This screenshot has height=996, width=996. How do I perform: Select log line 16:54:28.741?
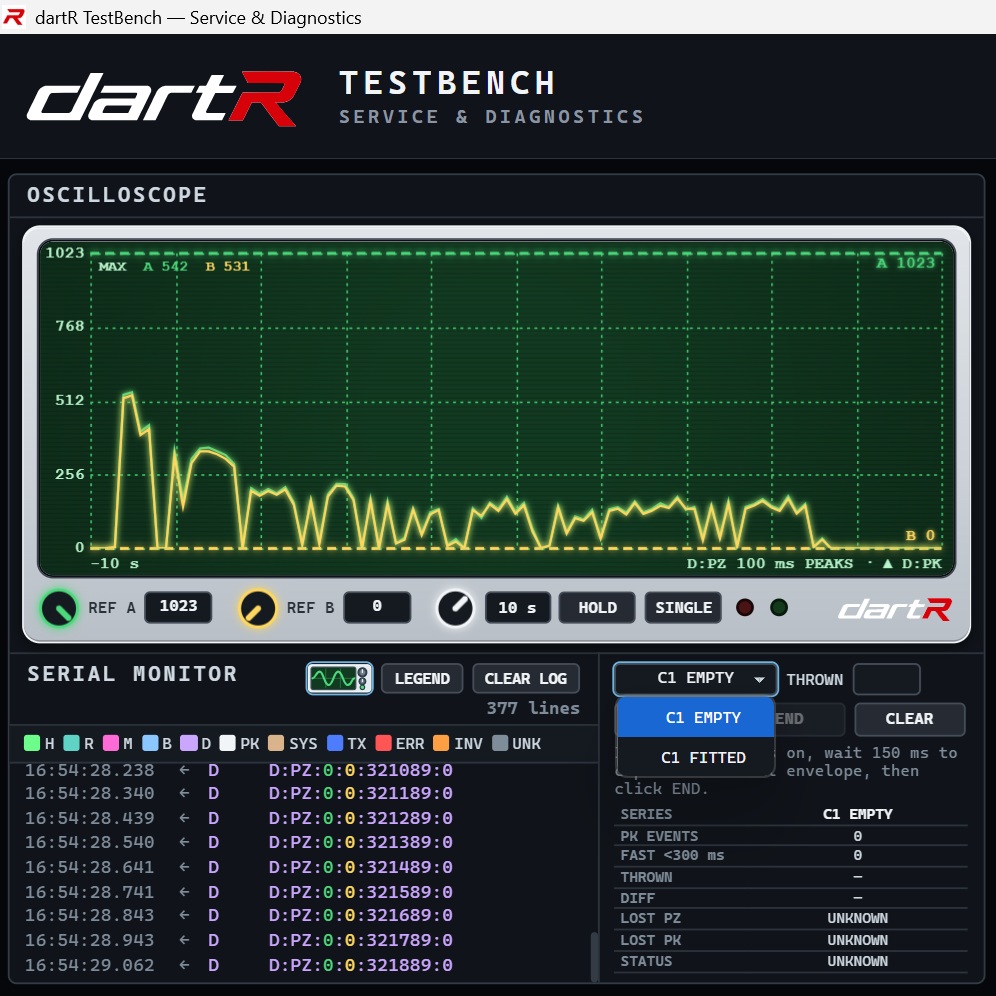click(238, 892)
